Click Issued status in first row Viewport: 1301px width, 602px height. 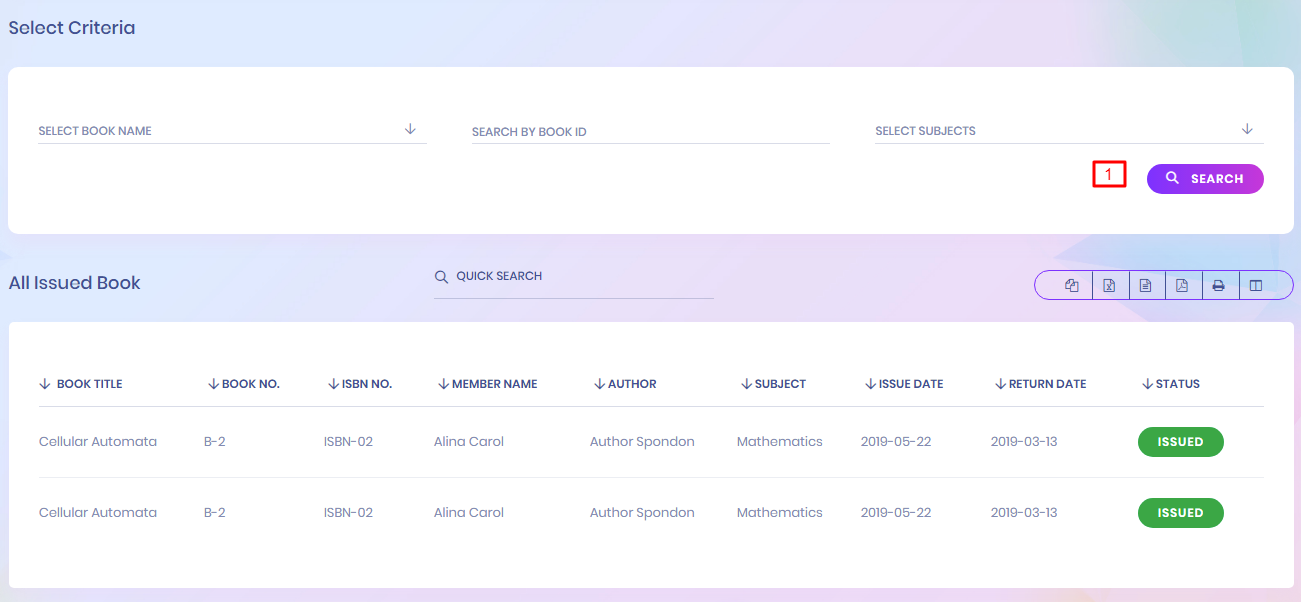1180,442
